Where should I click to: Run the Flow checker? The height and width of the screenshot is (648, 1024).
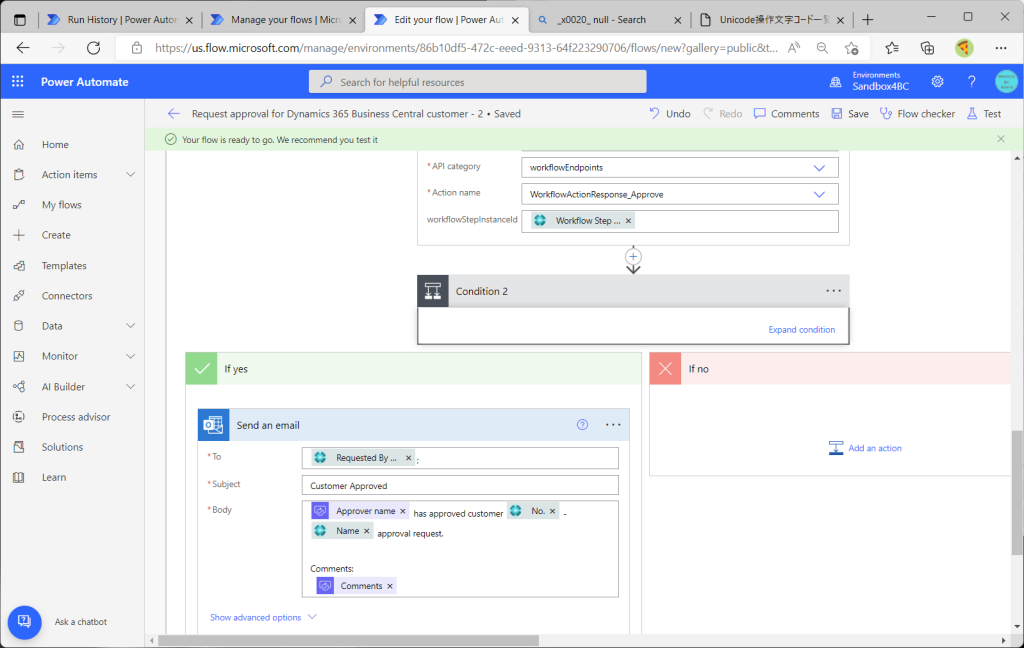(917, 114)
